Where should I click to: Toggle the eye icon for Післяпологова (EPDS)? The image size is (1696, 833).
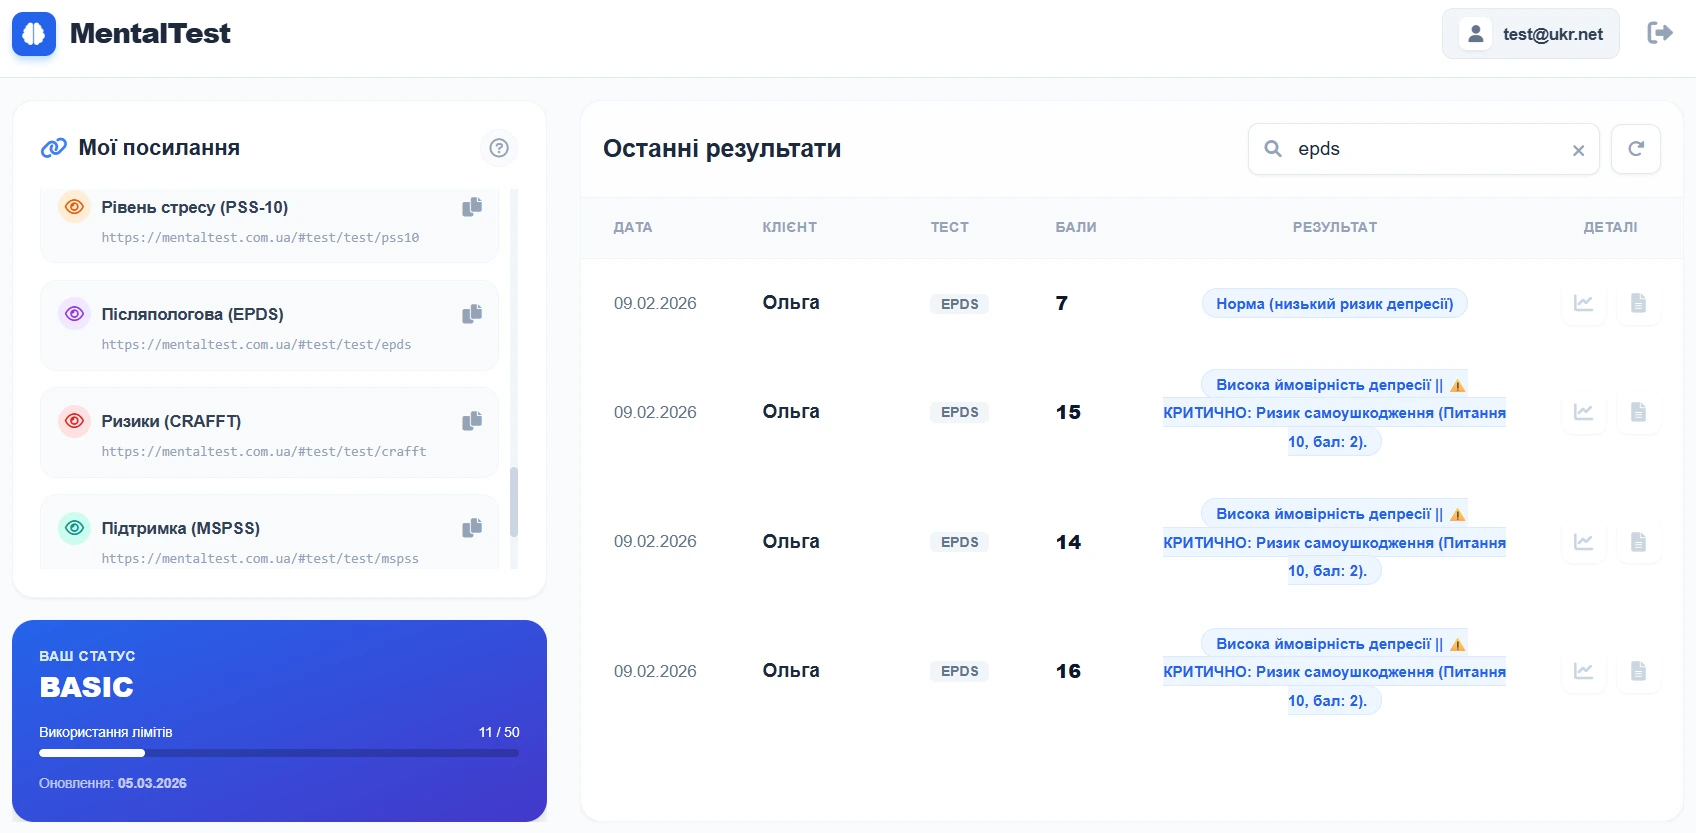(74, 314)
